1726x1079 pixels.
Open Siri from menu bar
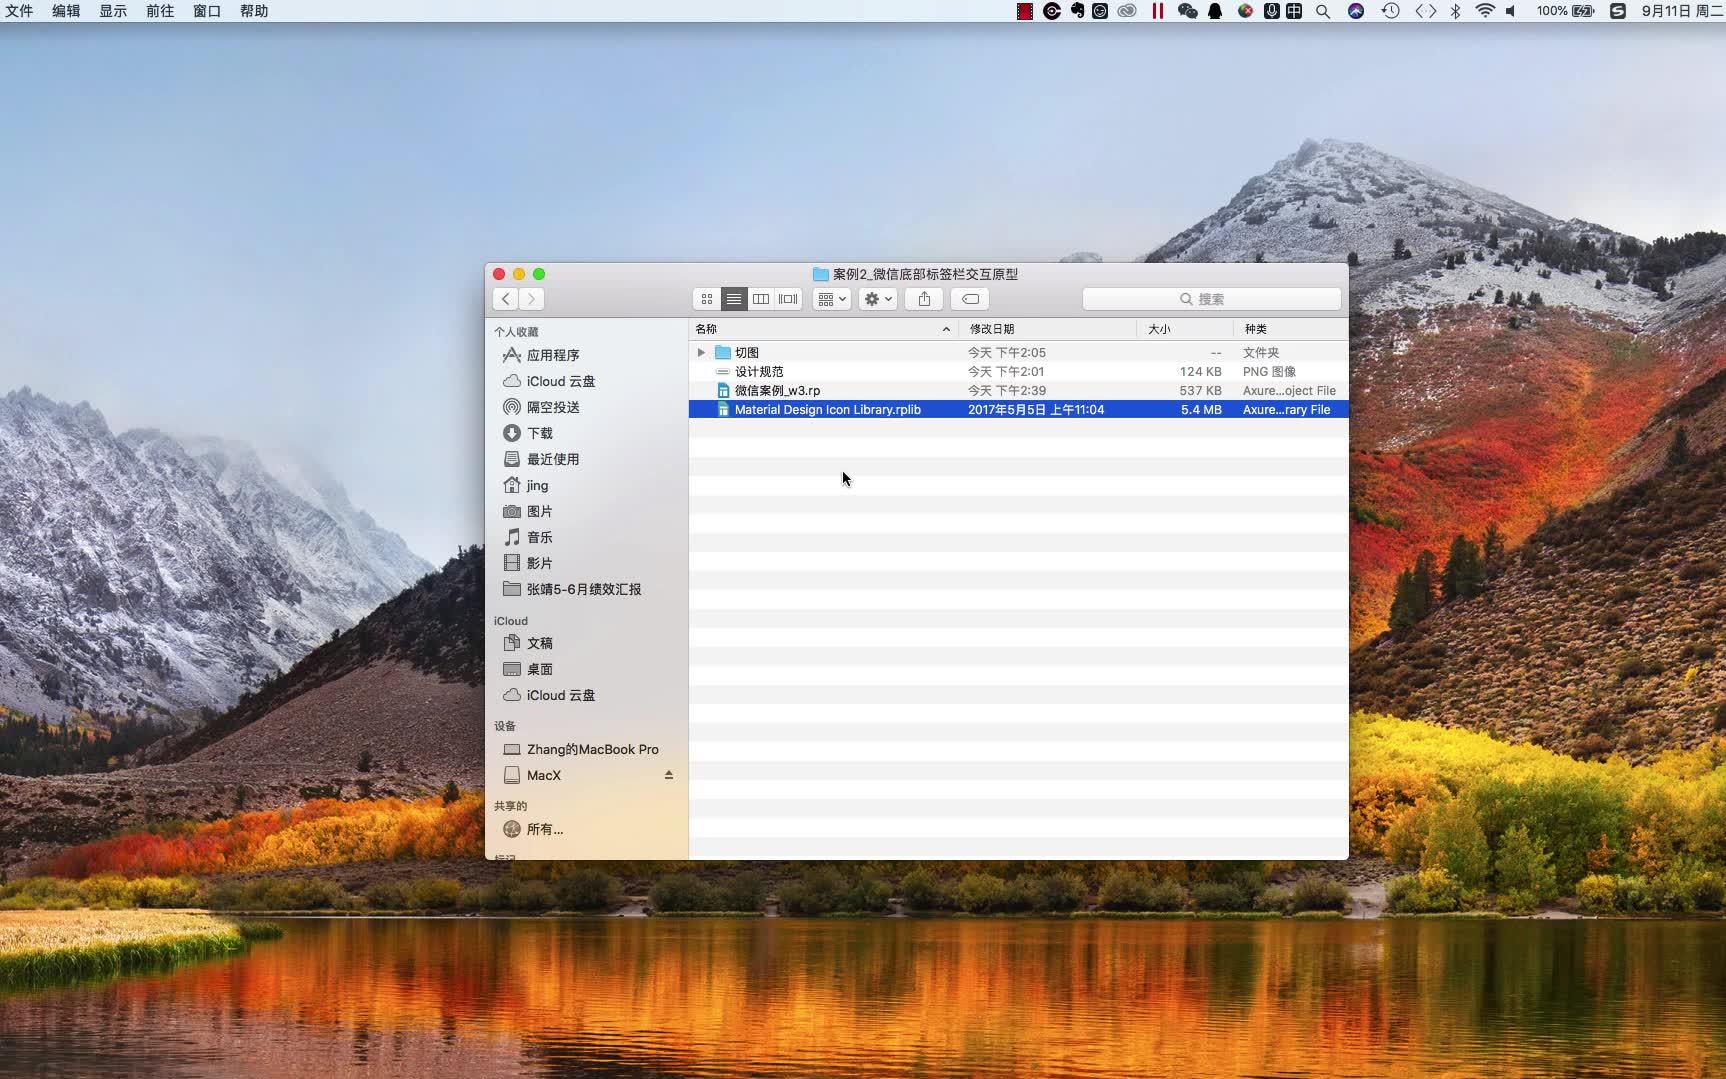click(x=1356, y=11)
